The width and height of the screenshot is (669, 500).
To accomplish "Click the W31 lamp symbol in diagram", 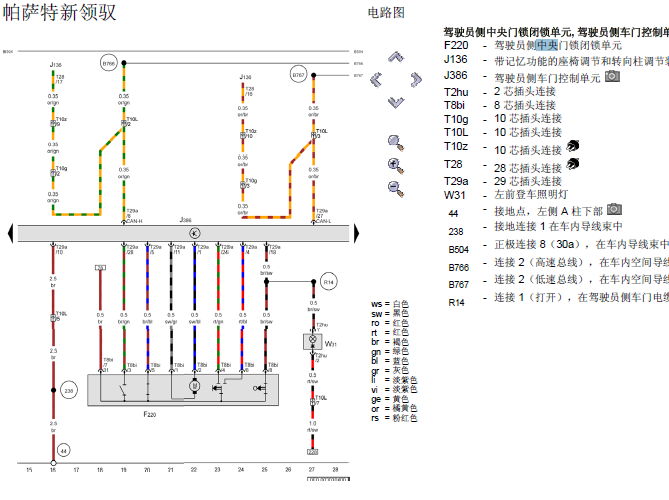I will click(313, 340).
